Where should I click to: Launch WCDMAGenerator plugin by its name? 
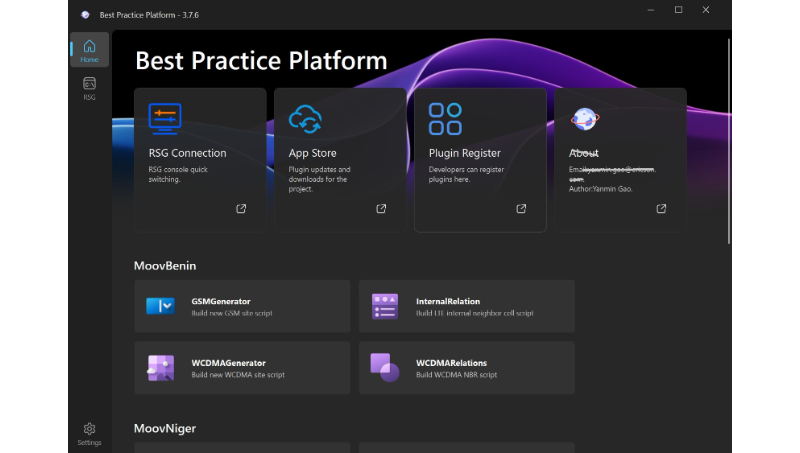coord(229,363)
